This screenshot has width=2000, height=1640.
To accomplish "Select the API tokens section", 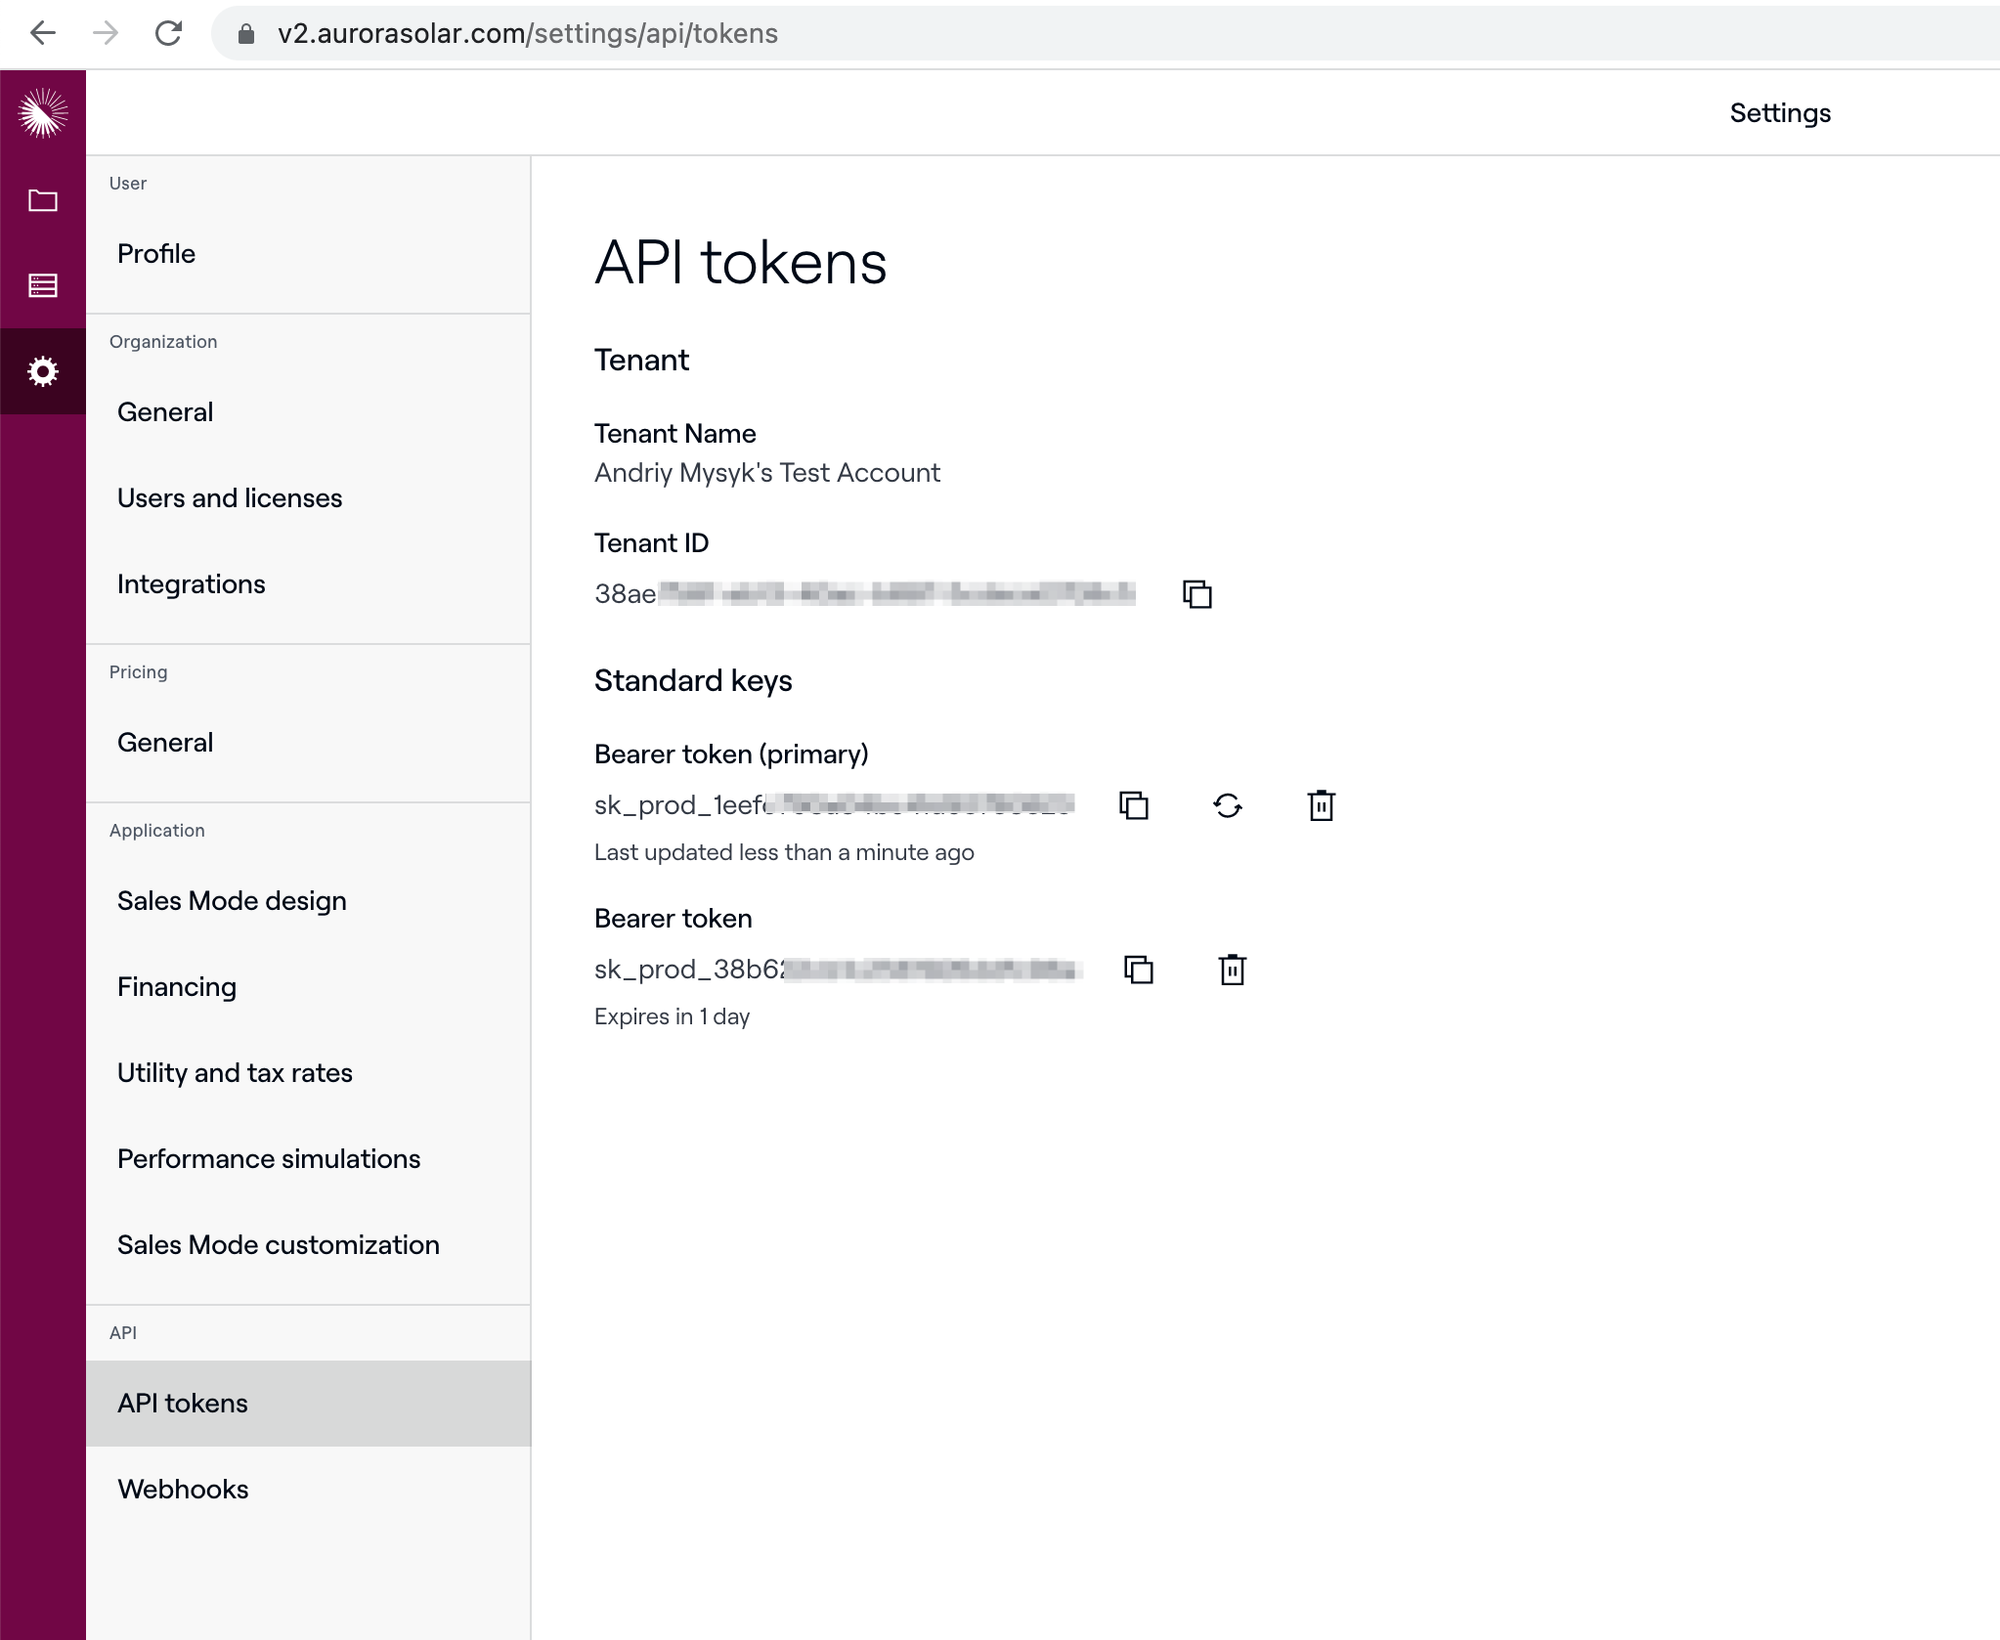I will (x=182, y=1403).
